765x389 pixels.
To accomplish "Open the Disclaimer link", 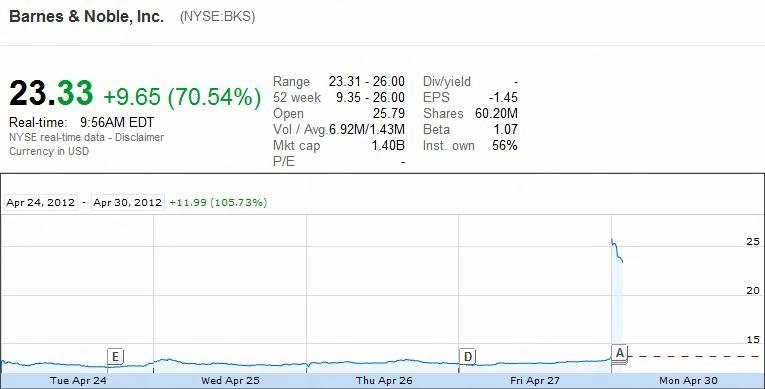I will click(x=140, y=138).
